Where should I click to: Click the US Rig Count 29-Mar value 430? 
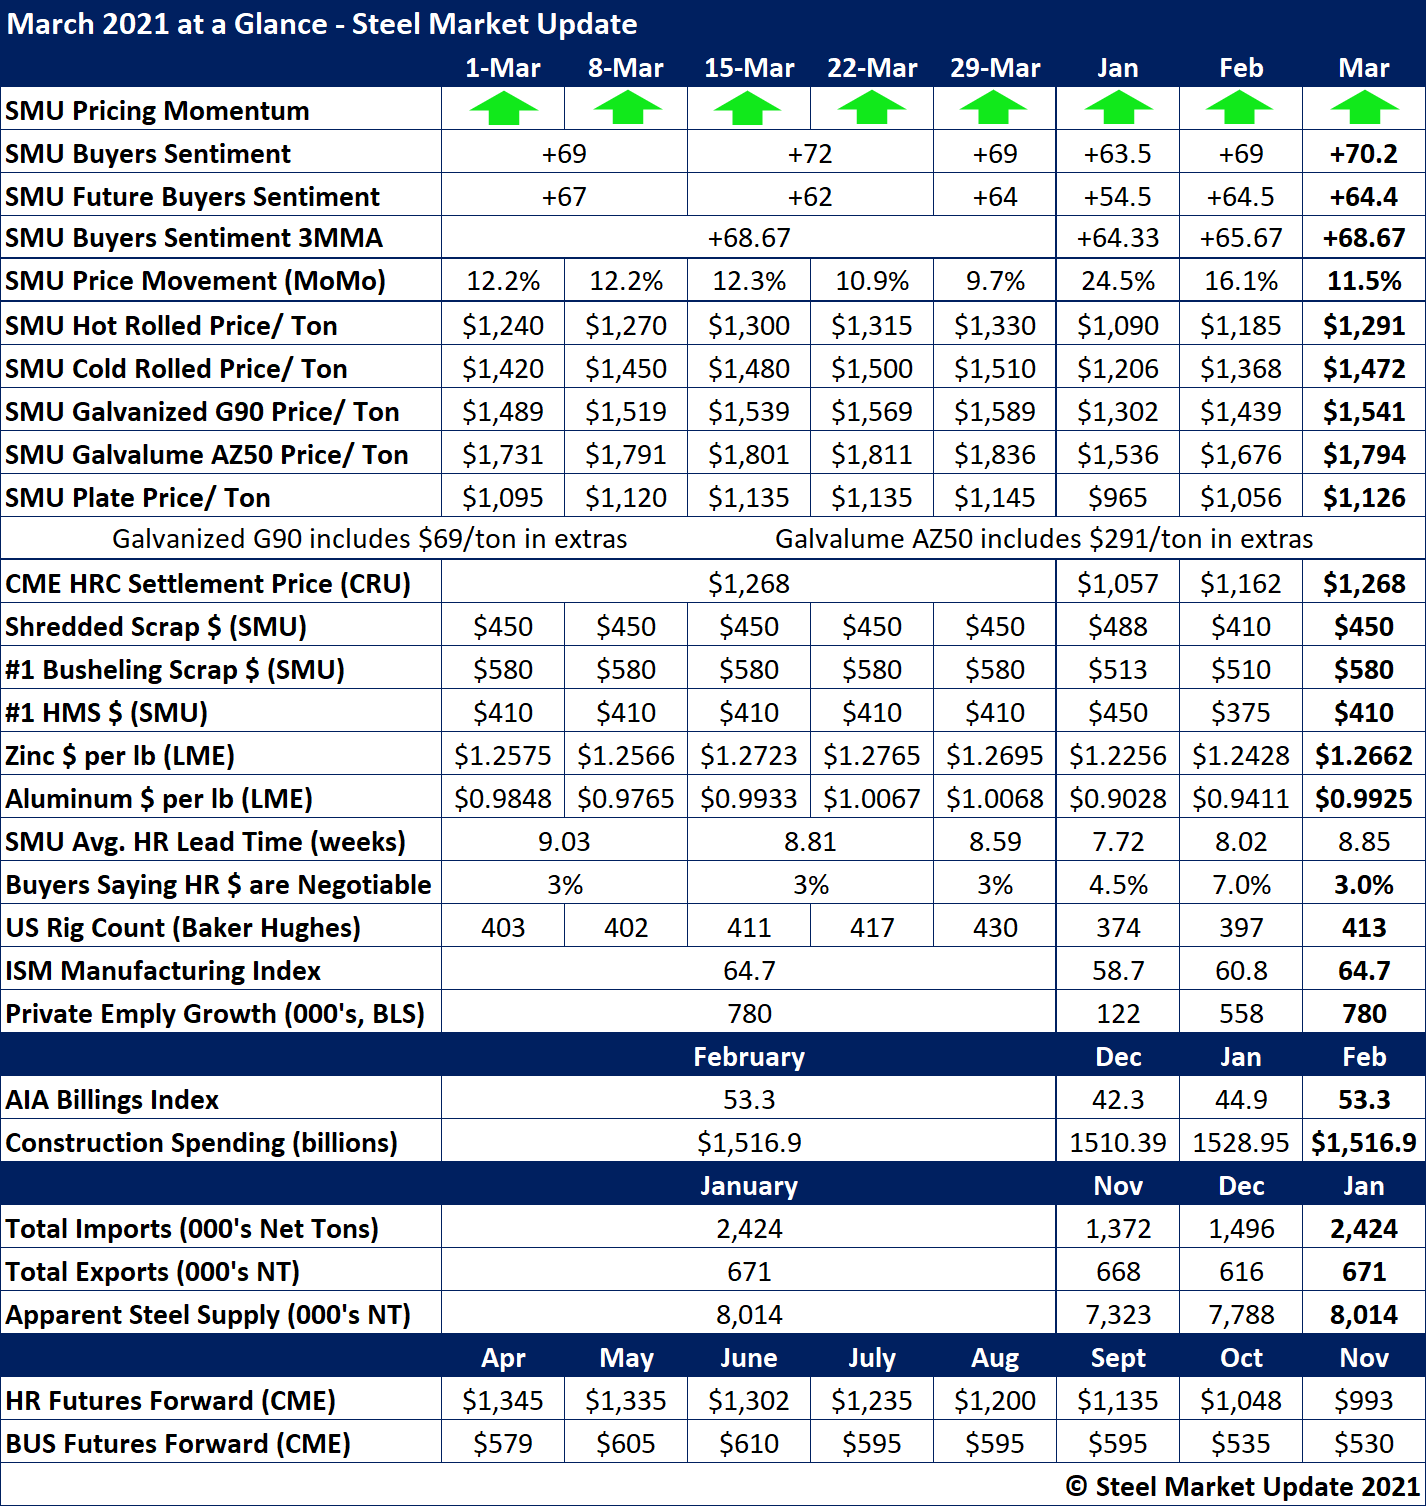[x=995, y=928]
